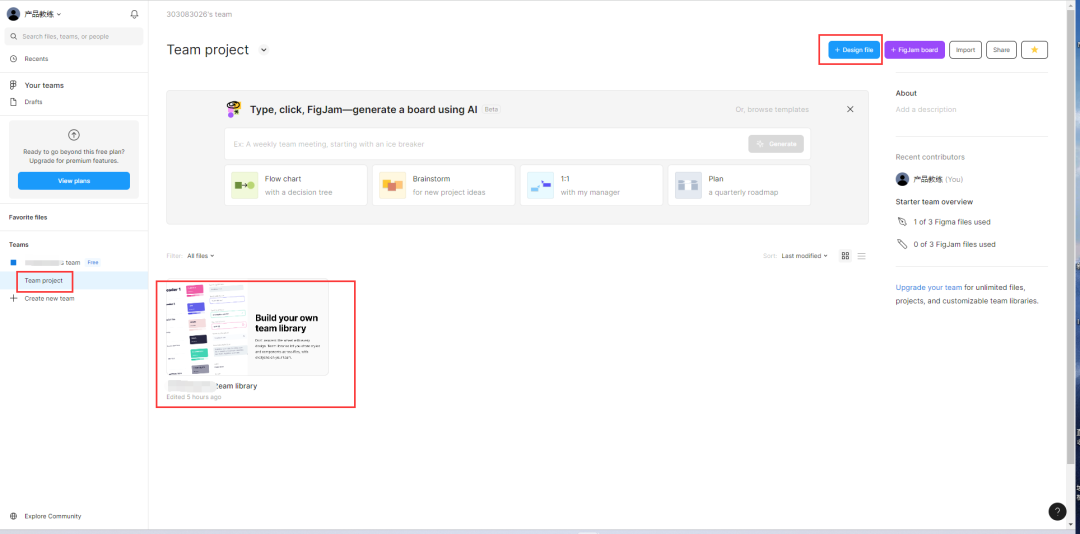
Task: Click the Figma logo beside Your teams
Action: point(13,85)
